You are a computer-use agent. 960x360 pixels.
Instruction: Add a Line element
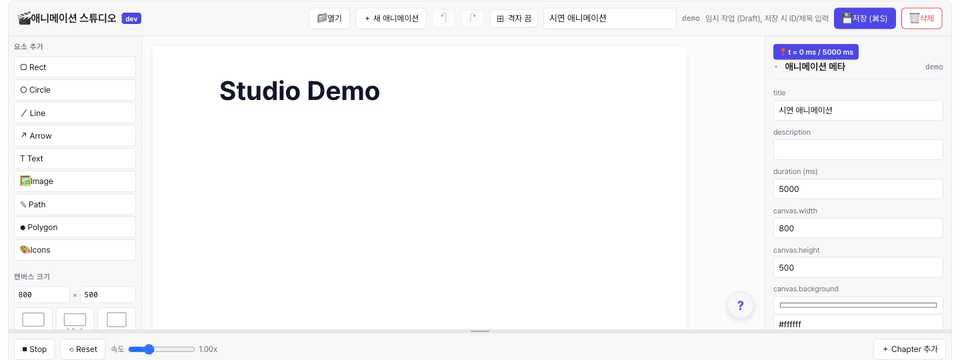[75, 113]
